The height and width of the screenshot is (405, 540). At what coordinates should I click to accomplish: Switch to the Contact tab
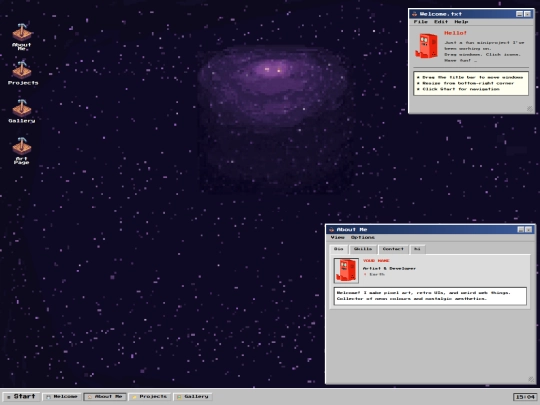tap(393, 249)
